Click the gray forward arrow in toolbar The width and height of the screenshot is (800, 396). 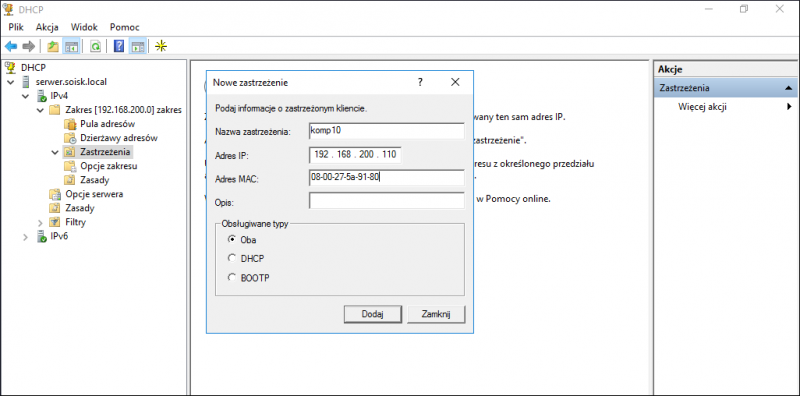pyautogui.click(x=29, y=47)
